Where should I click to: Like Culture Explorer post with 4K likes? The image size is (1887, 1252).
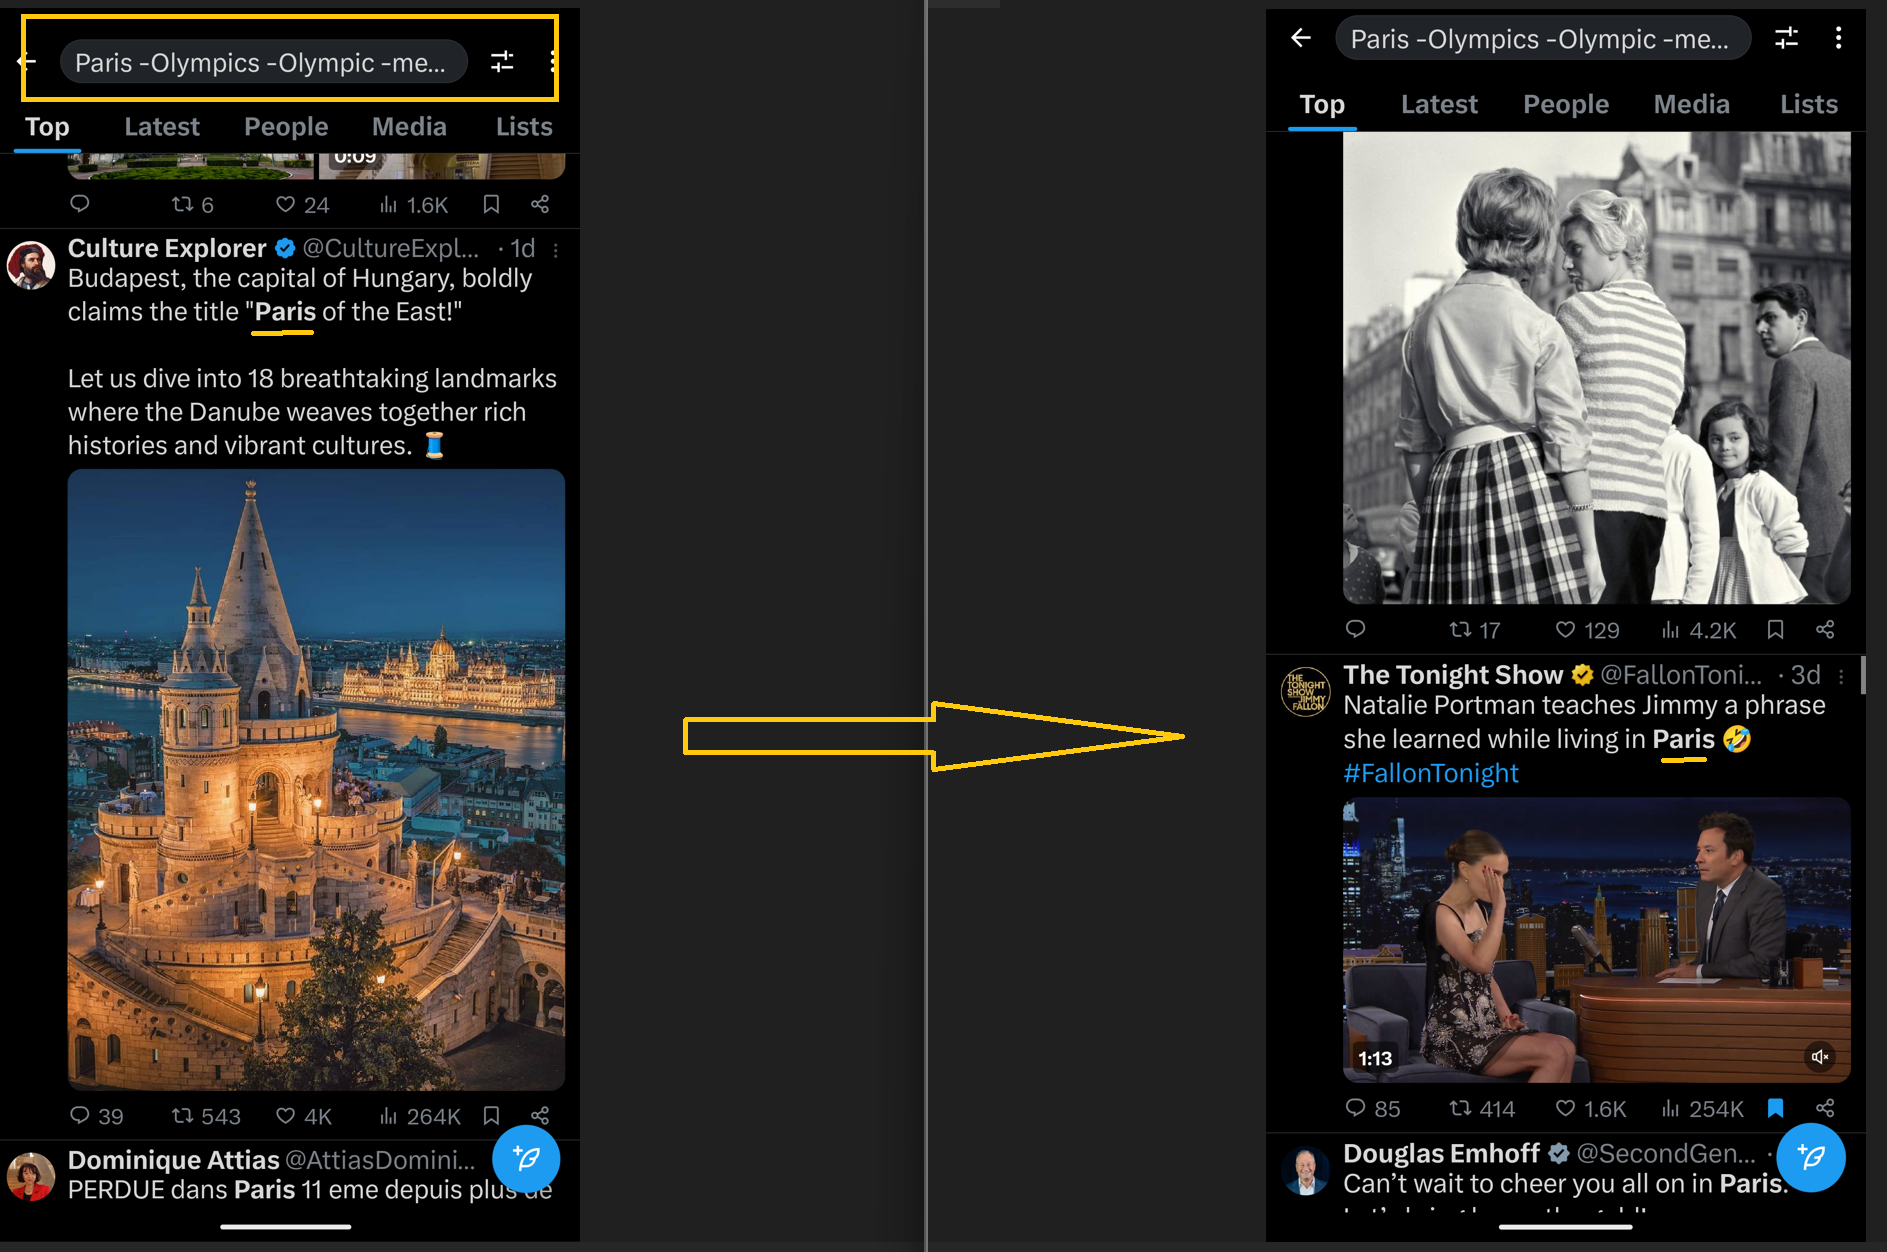[x=304, y=1116]
